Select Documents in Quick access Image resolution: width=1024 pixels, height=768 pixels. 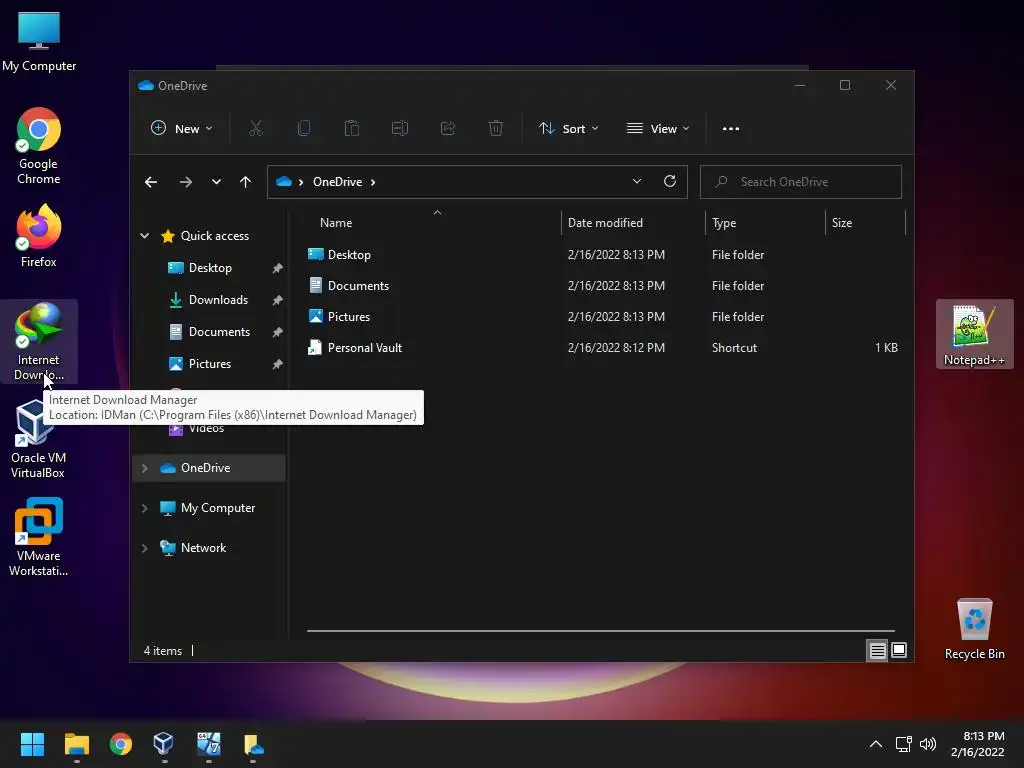pyautogui.click(x=219, y=332)
